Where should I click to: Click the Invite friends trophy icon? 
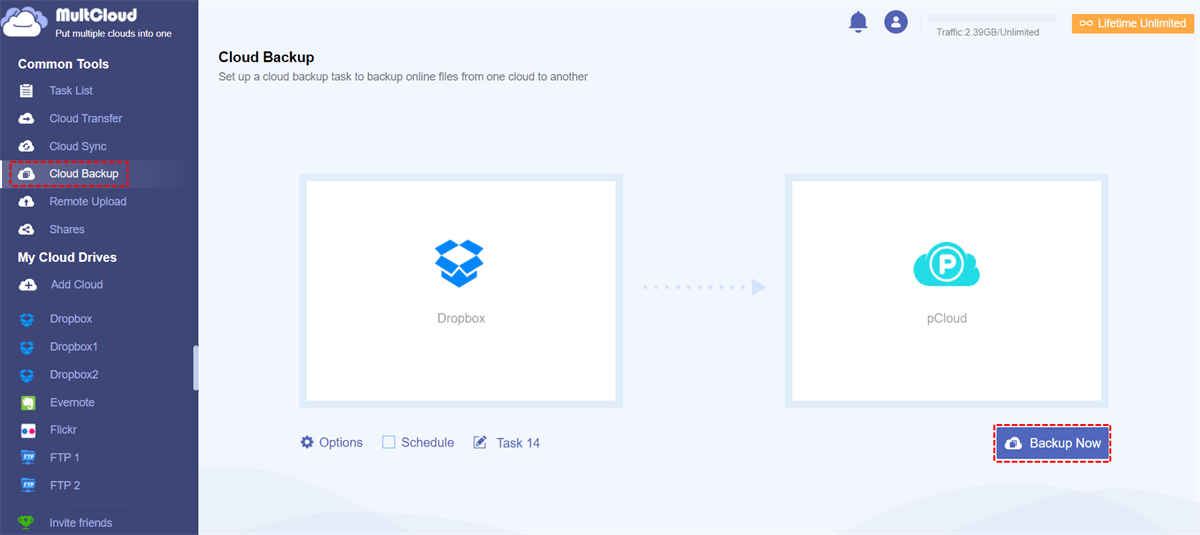[x=27, y=523]
